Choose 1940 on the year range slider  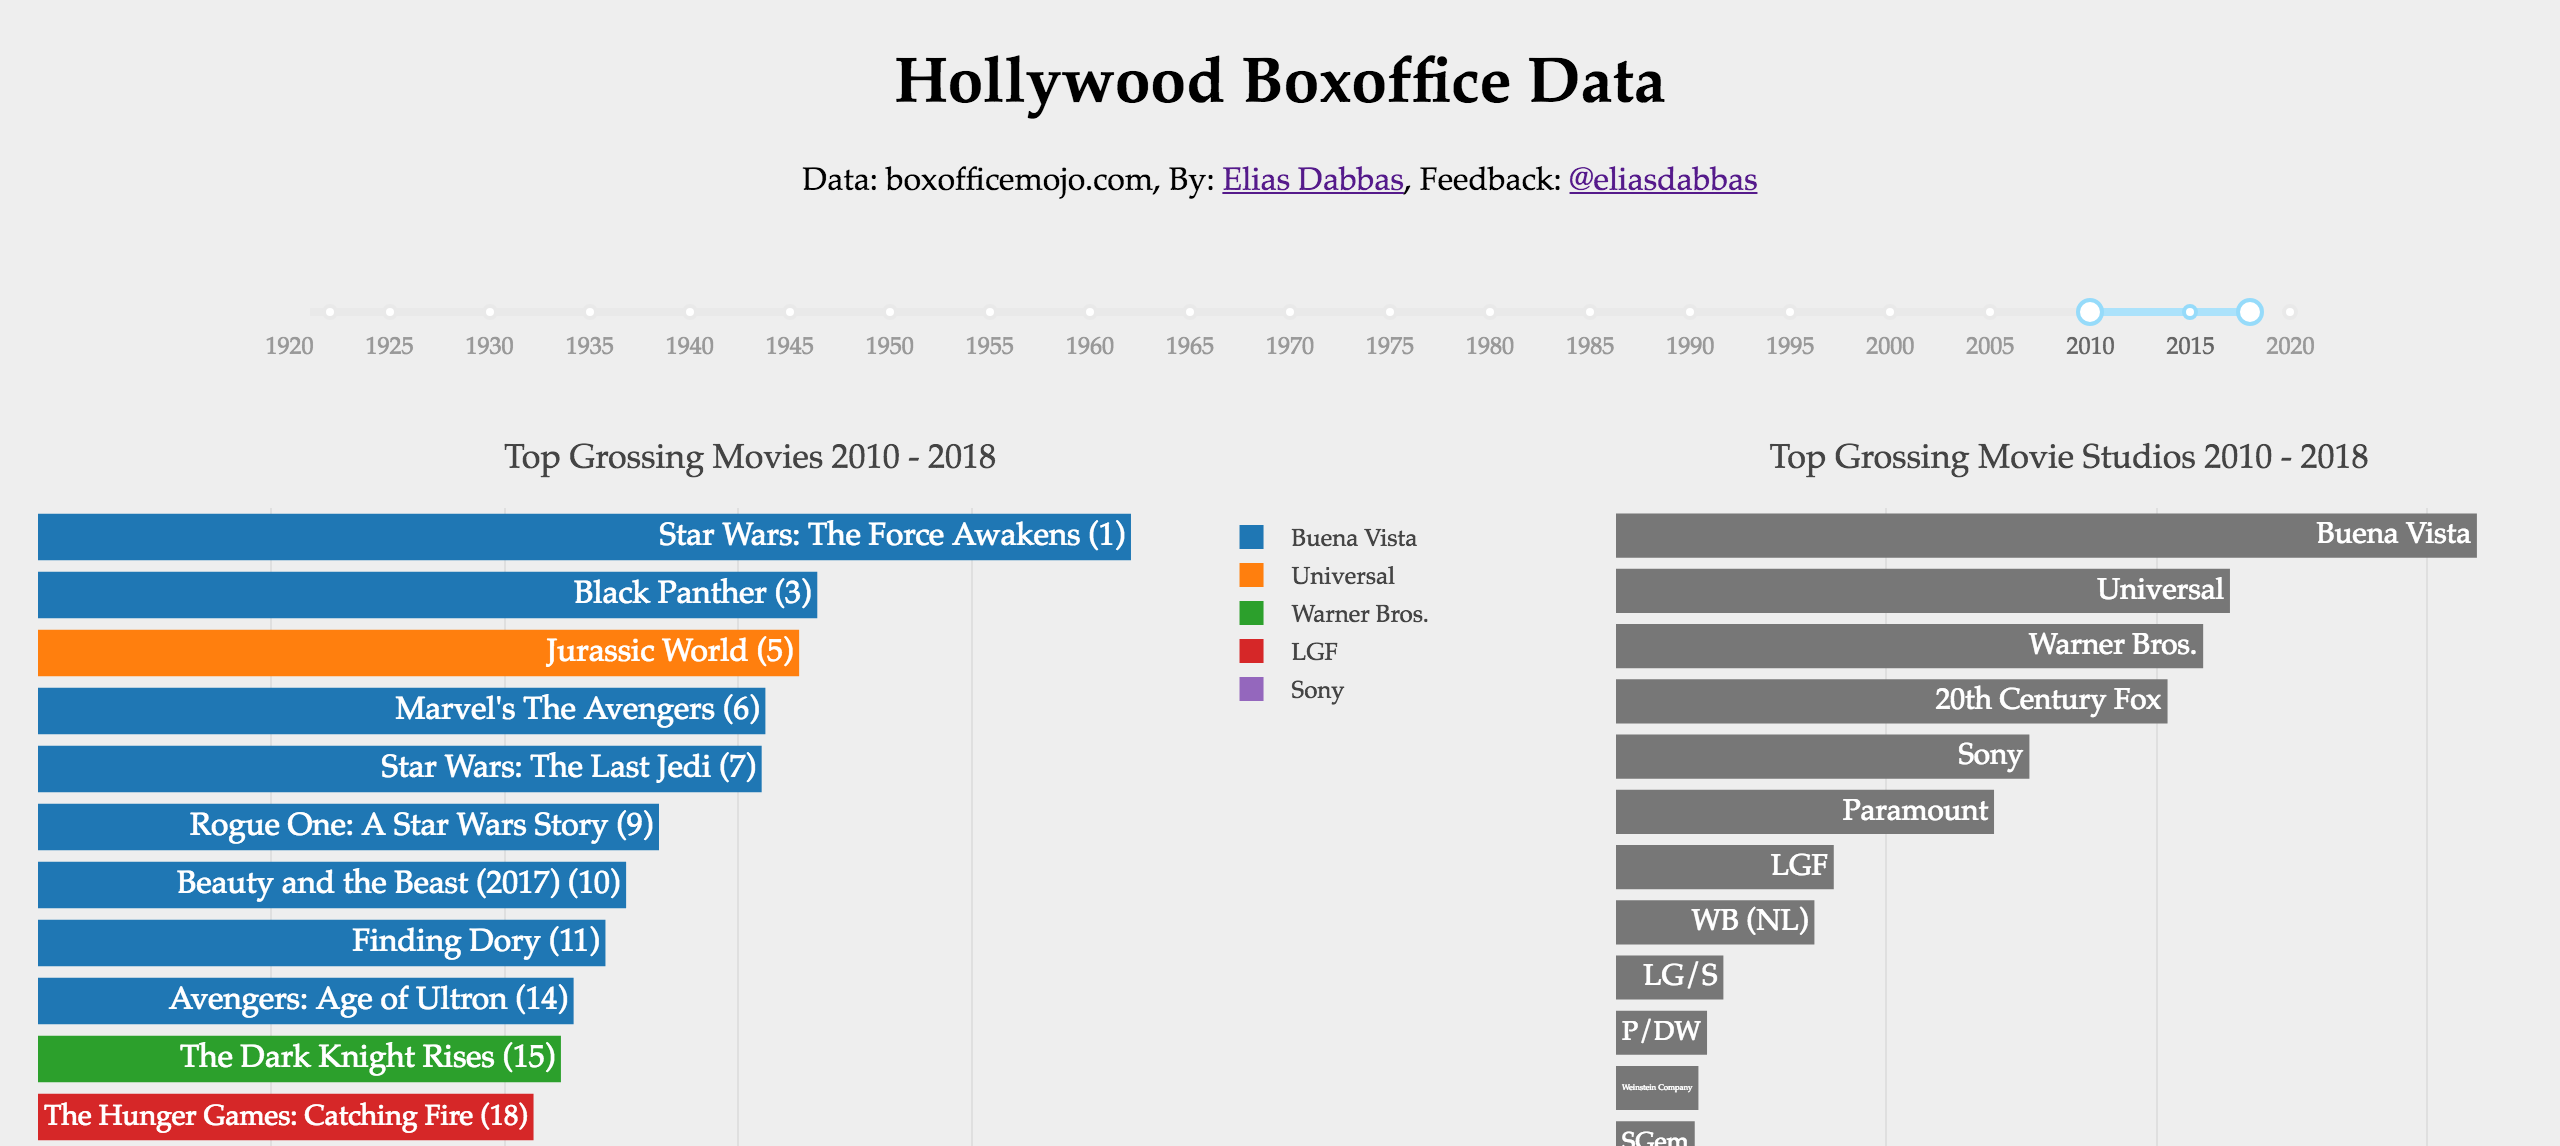pyautogui.click(x=689, y=346)
